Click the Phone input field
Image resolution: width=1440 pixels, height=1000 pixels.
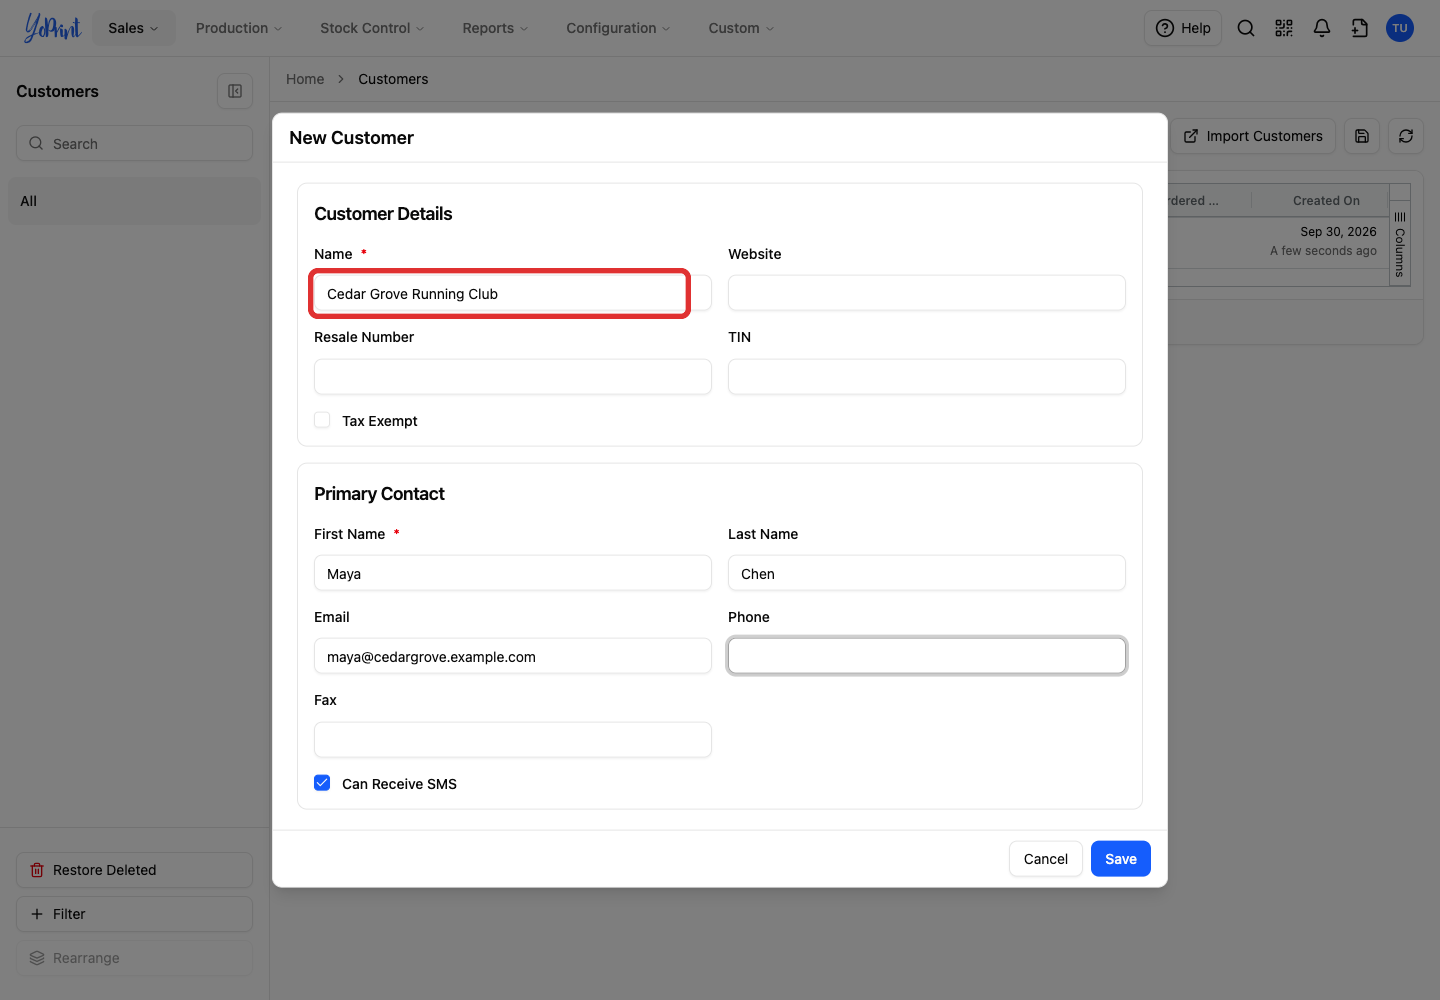pos(927,656)
